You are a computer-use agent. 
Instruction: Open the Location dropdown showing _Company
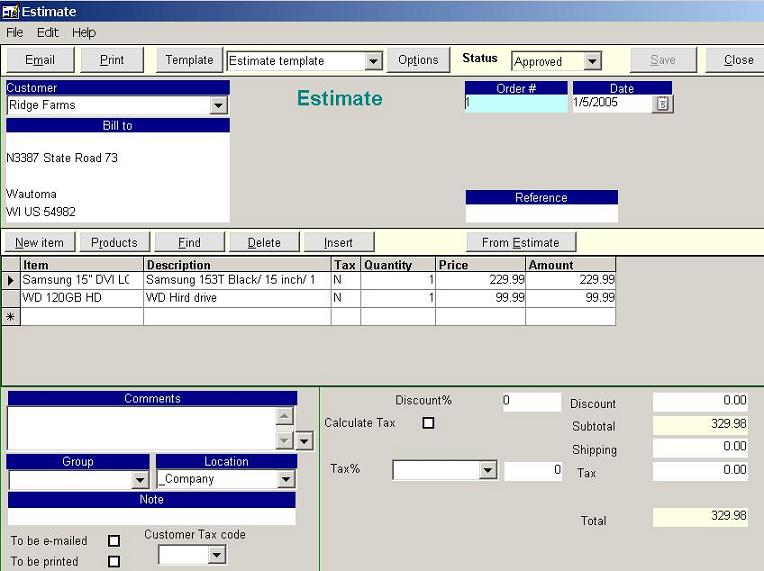285,479
